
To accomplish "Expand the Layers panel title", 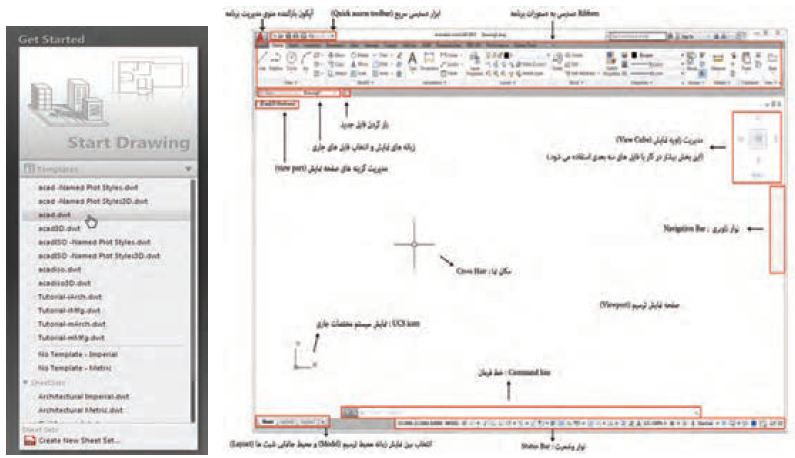I will [x=508, y=83].
